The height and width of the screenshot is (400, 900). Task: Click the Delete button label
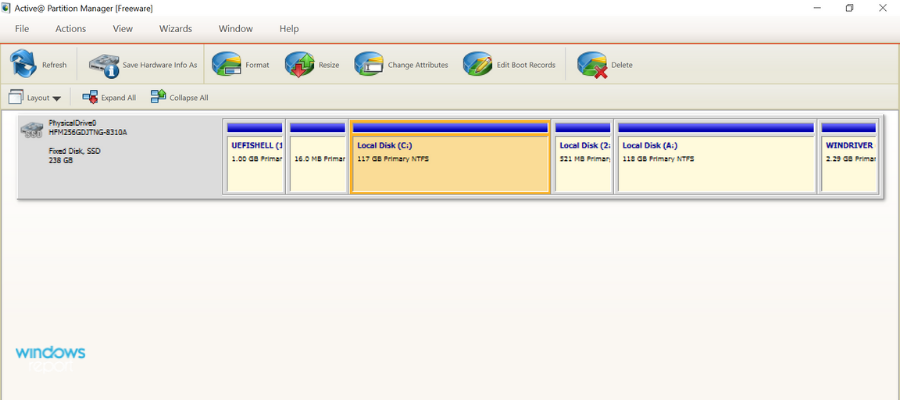(x=622, y=65)
